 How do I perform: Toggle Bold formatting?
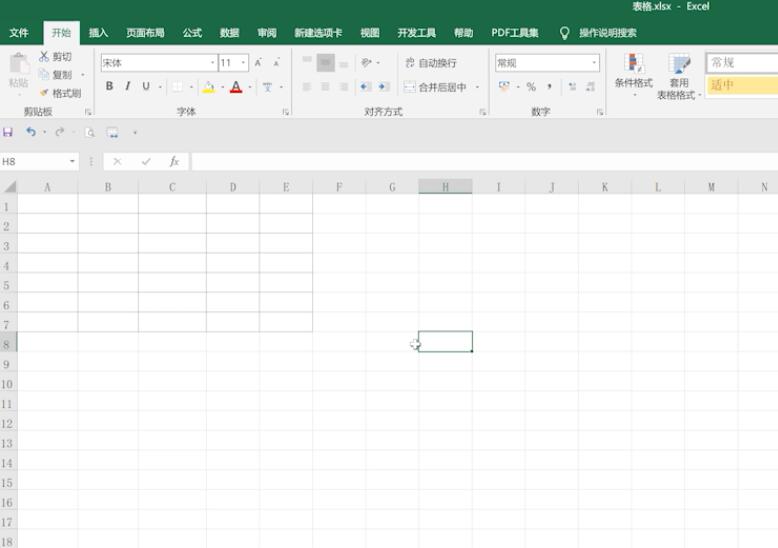(109, 86)
